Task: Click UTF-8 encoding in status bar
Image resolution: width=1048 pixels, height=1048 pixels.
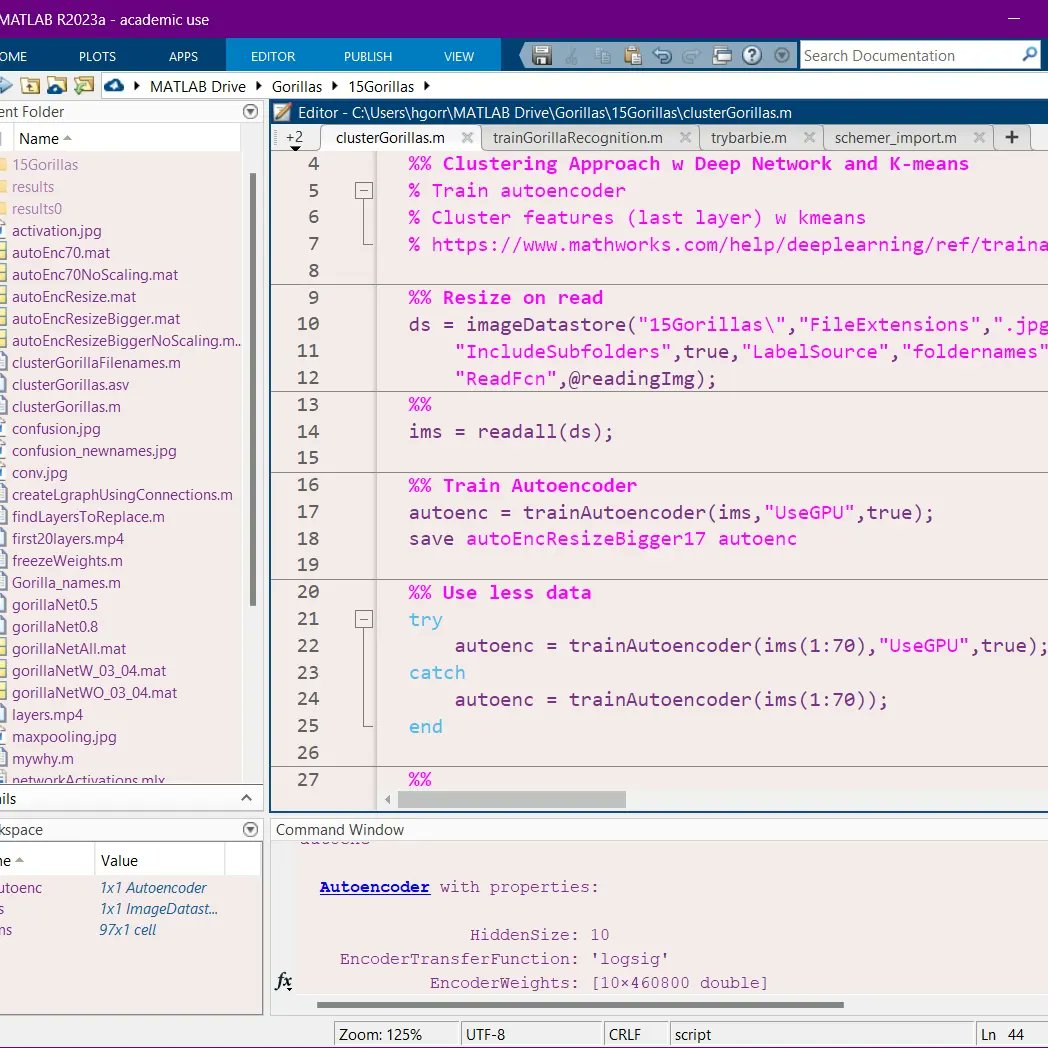Action: tap(485, 1035)
